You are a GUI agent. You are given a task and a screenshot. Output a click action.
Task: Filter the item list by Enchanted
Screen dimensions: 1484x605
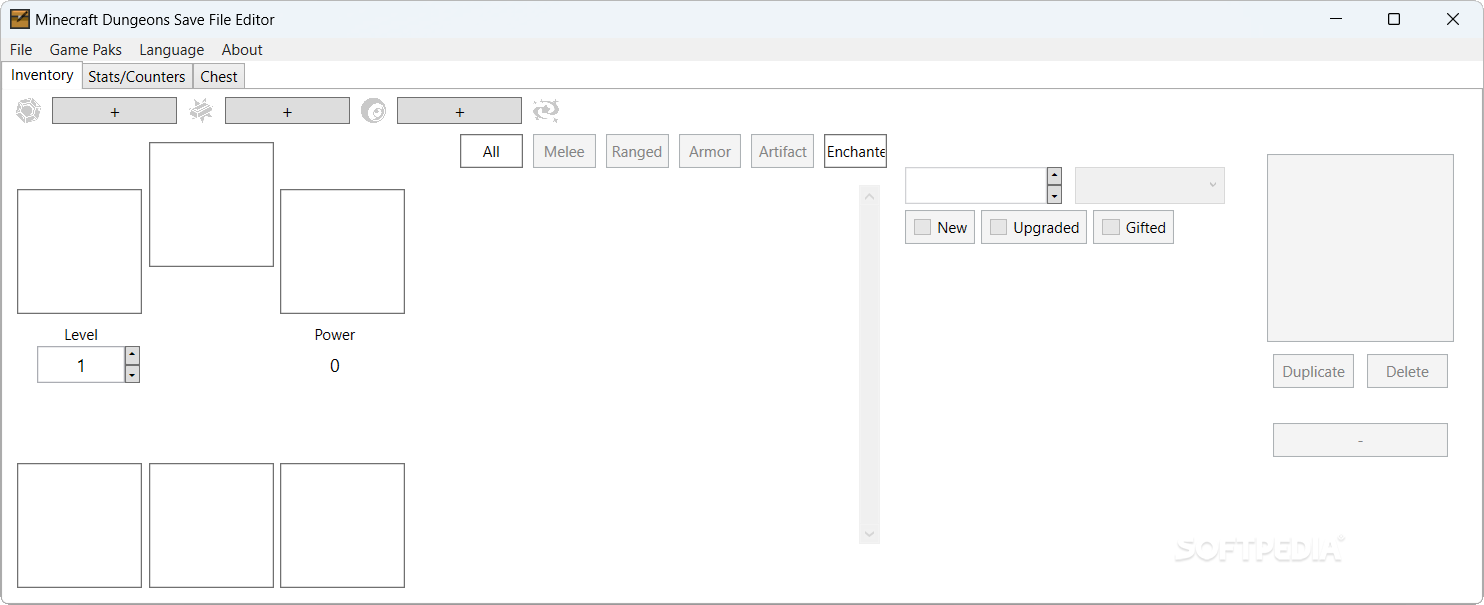click(x=855, y=151)
